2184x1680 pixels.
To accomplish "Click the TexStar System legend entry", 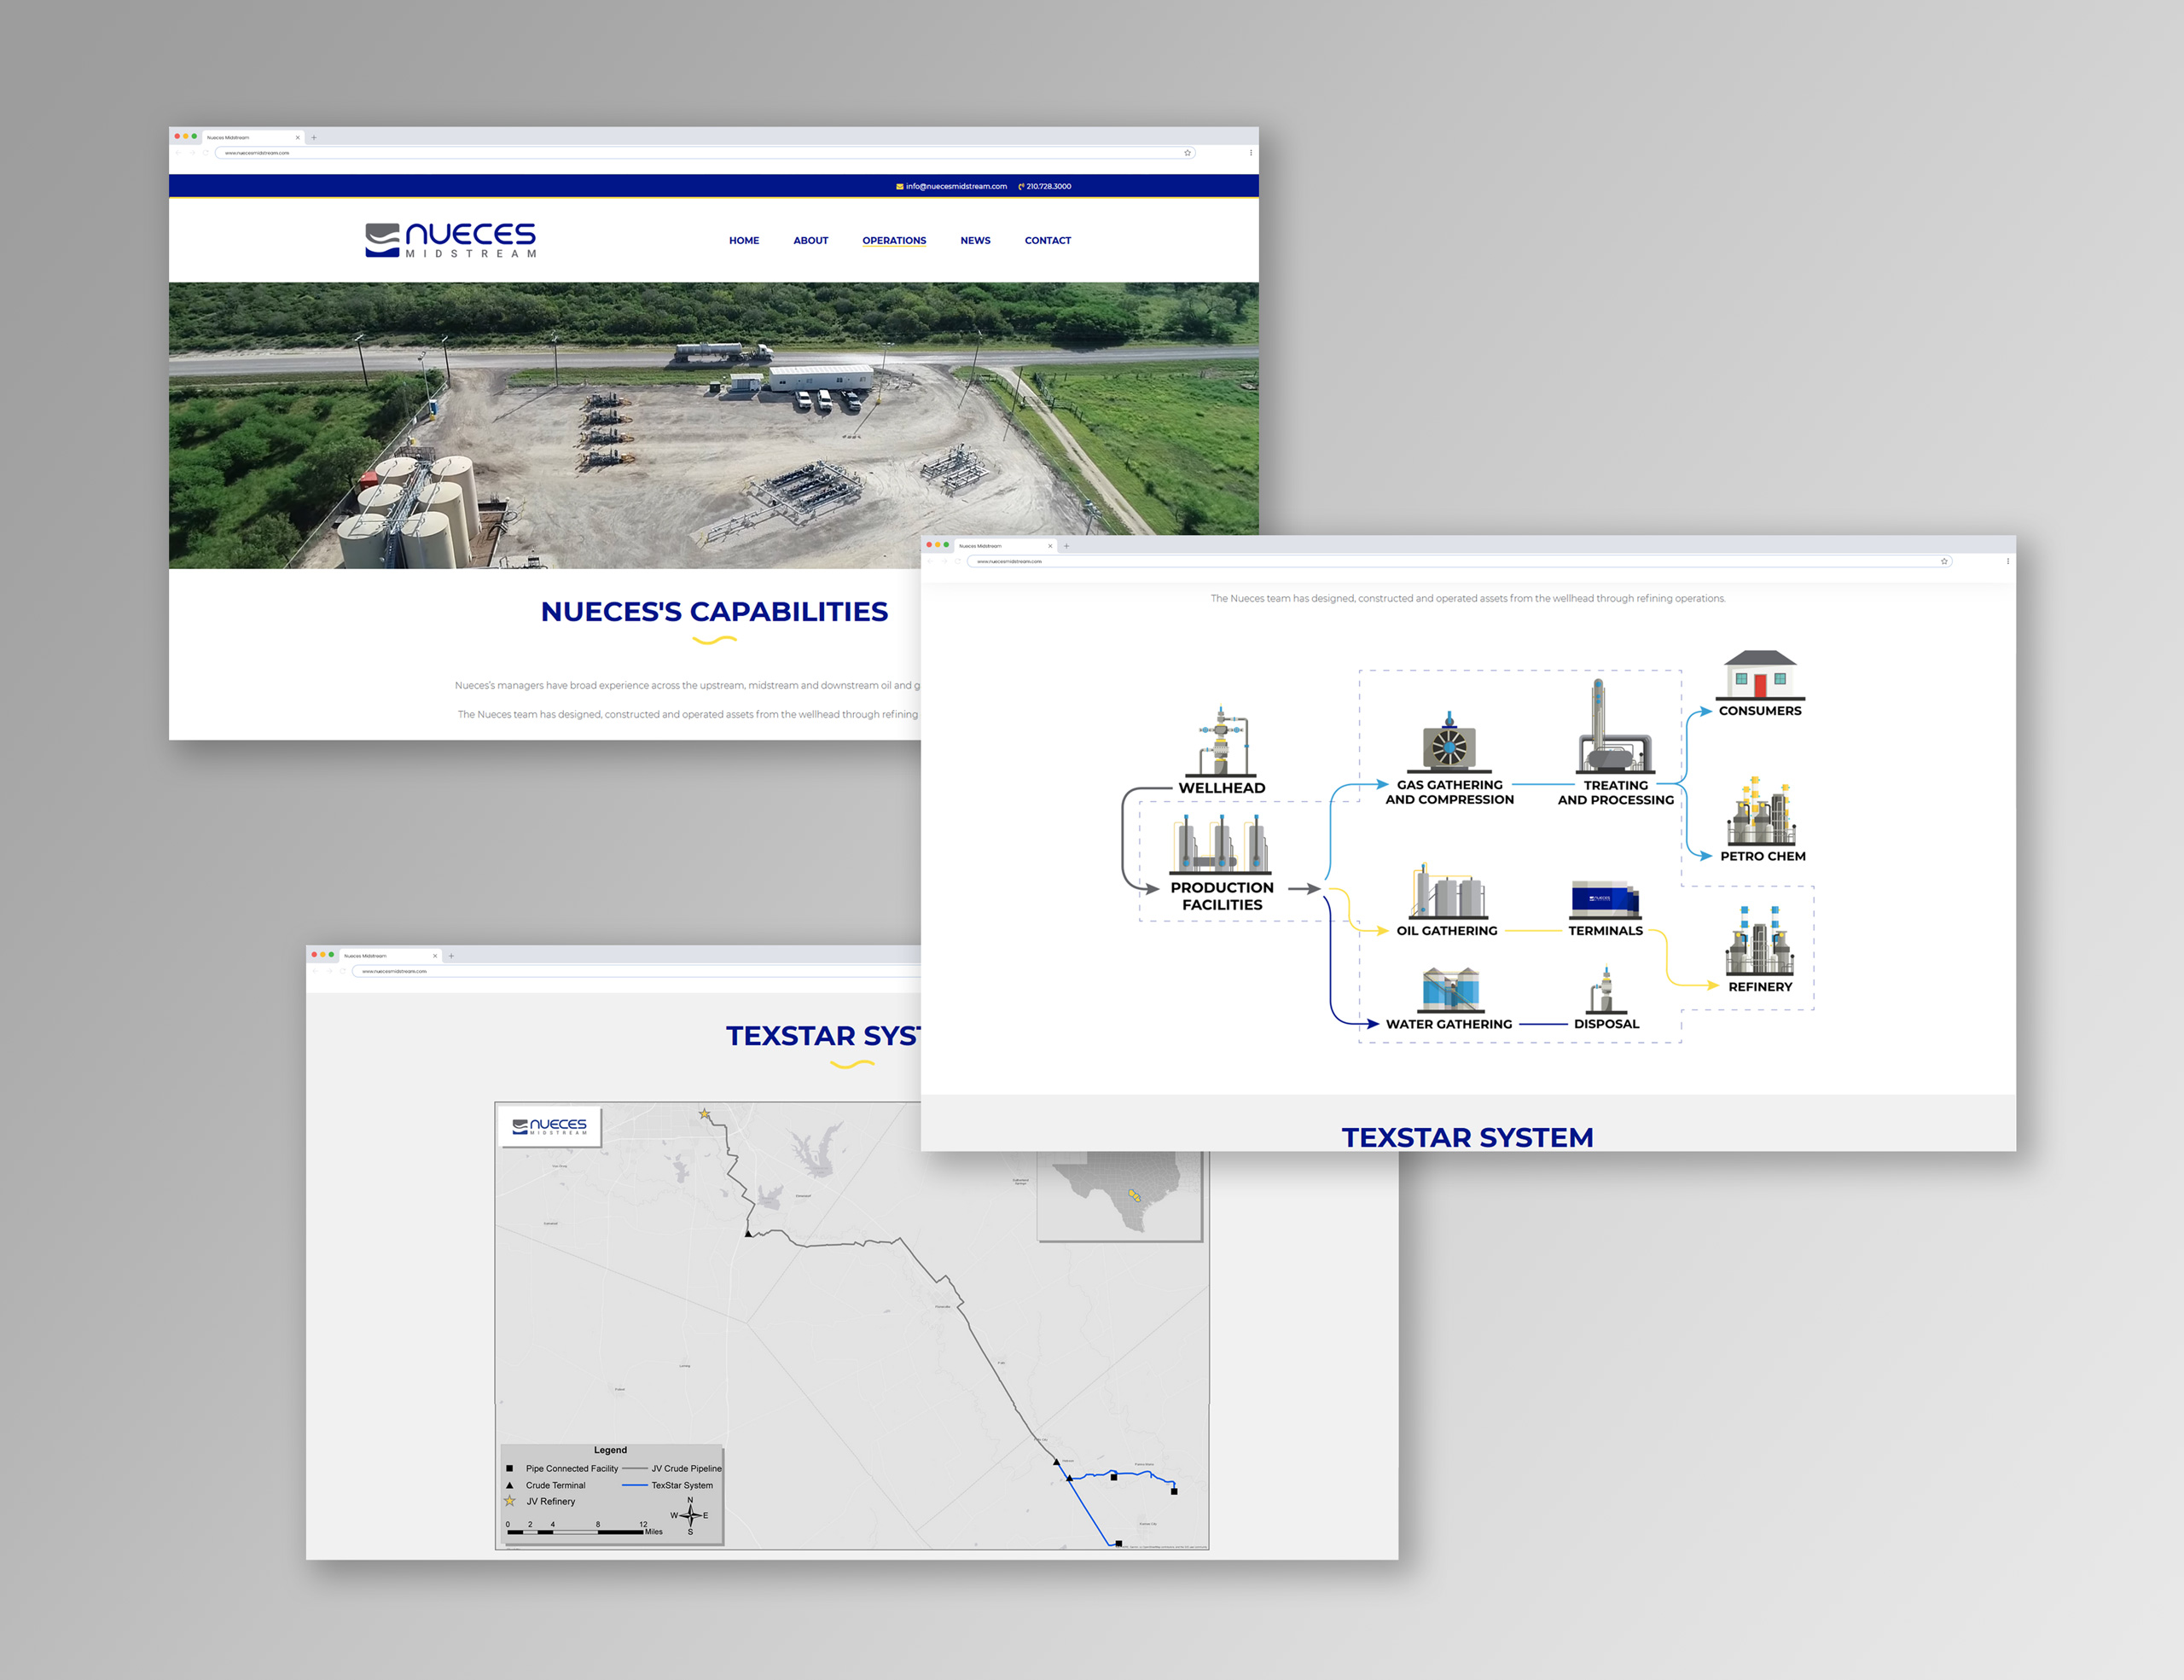I will click(x=668, y=1486).
